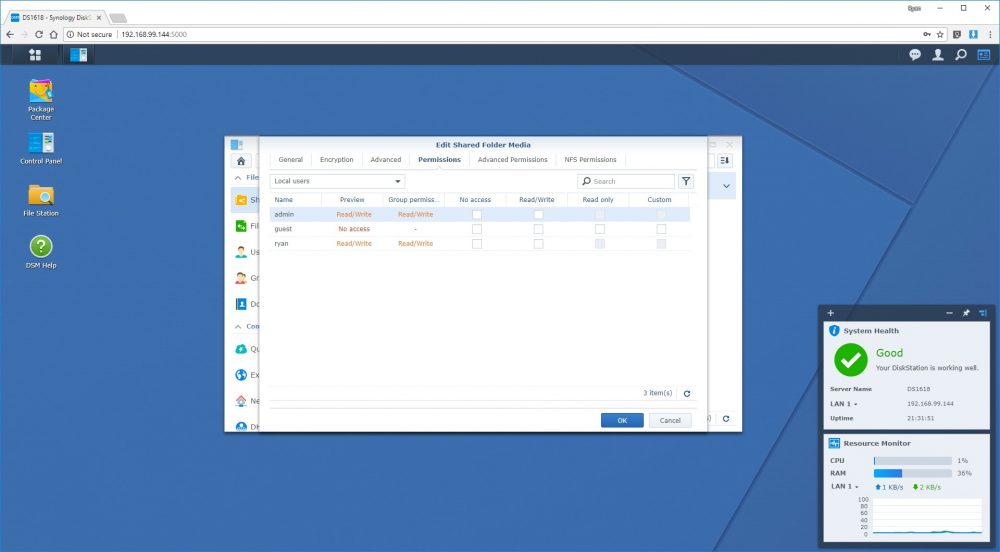This screenshot has width=1000, height=552.
Task: Click the widget panel dock icon
Action: [x=983, y=313]
